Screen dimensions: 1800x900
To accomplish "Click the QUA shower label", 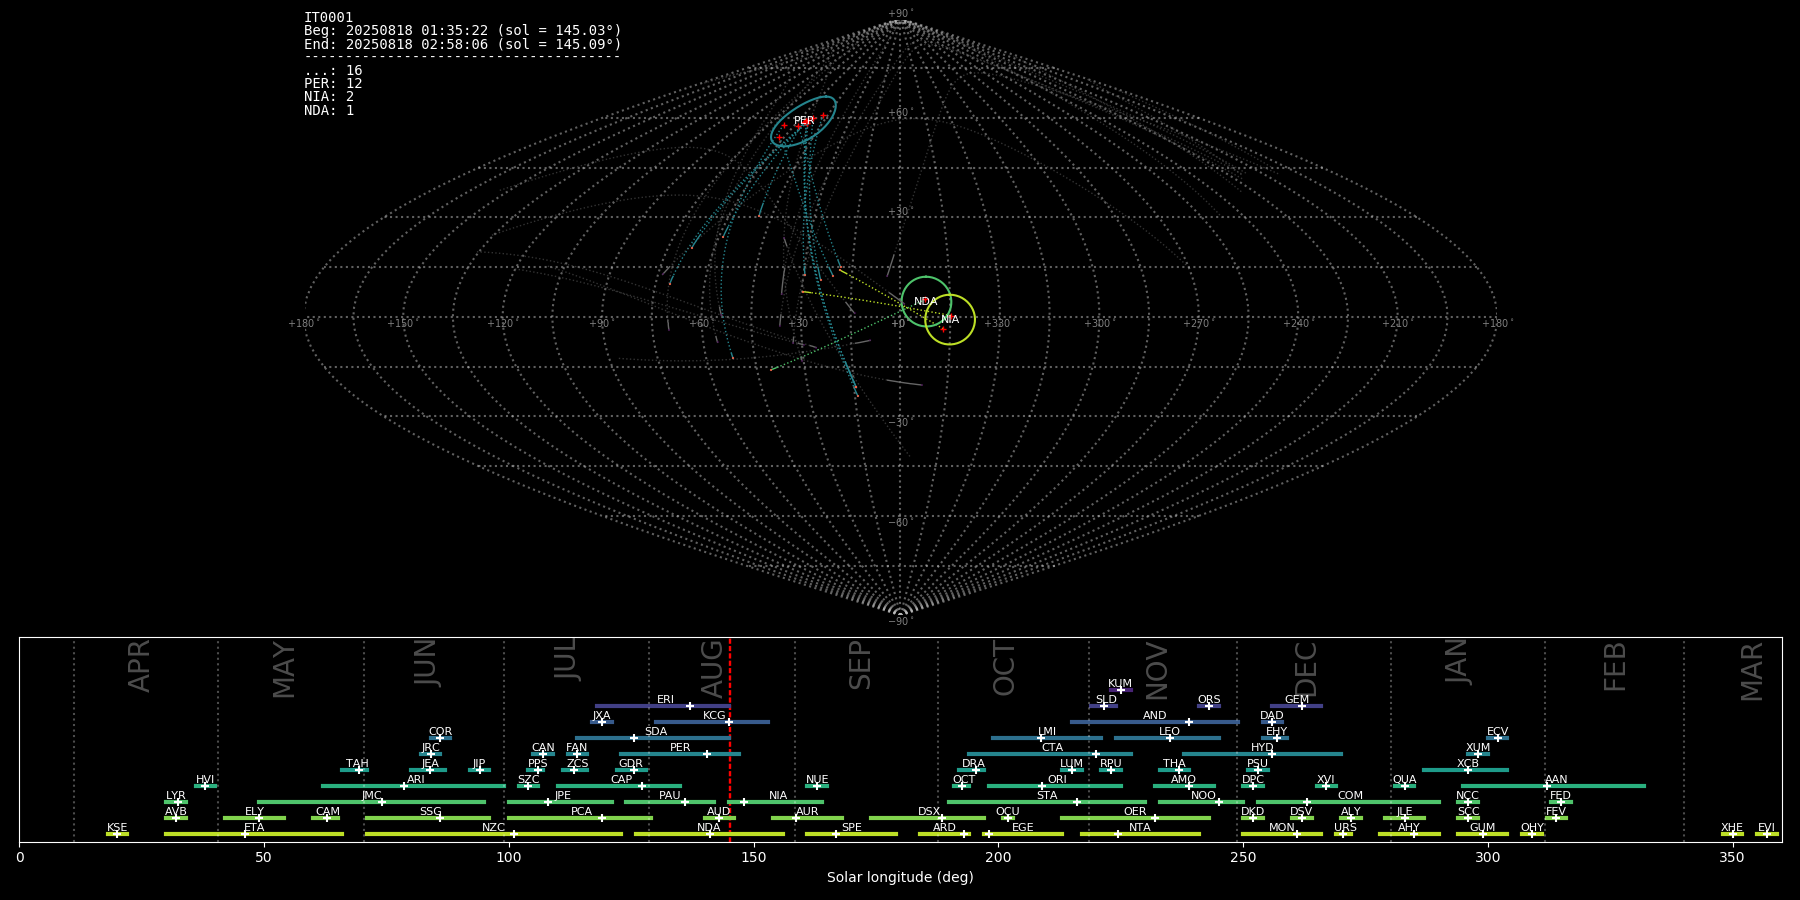I will click(x=1405, y=779).
